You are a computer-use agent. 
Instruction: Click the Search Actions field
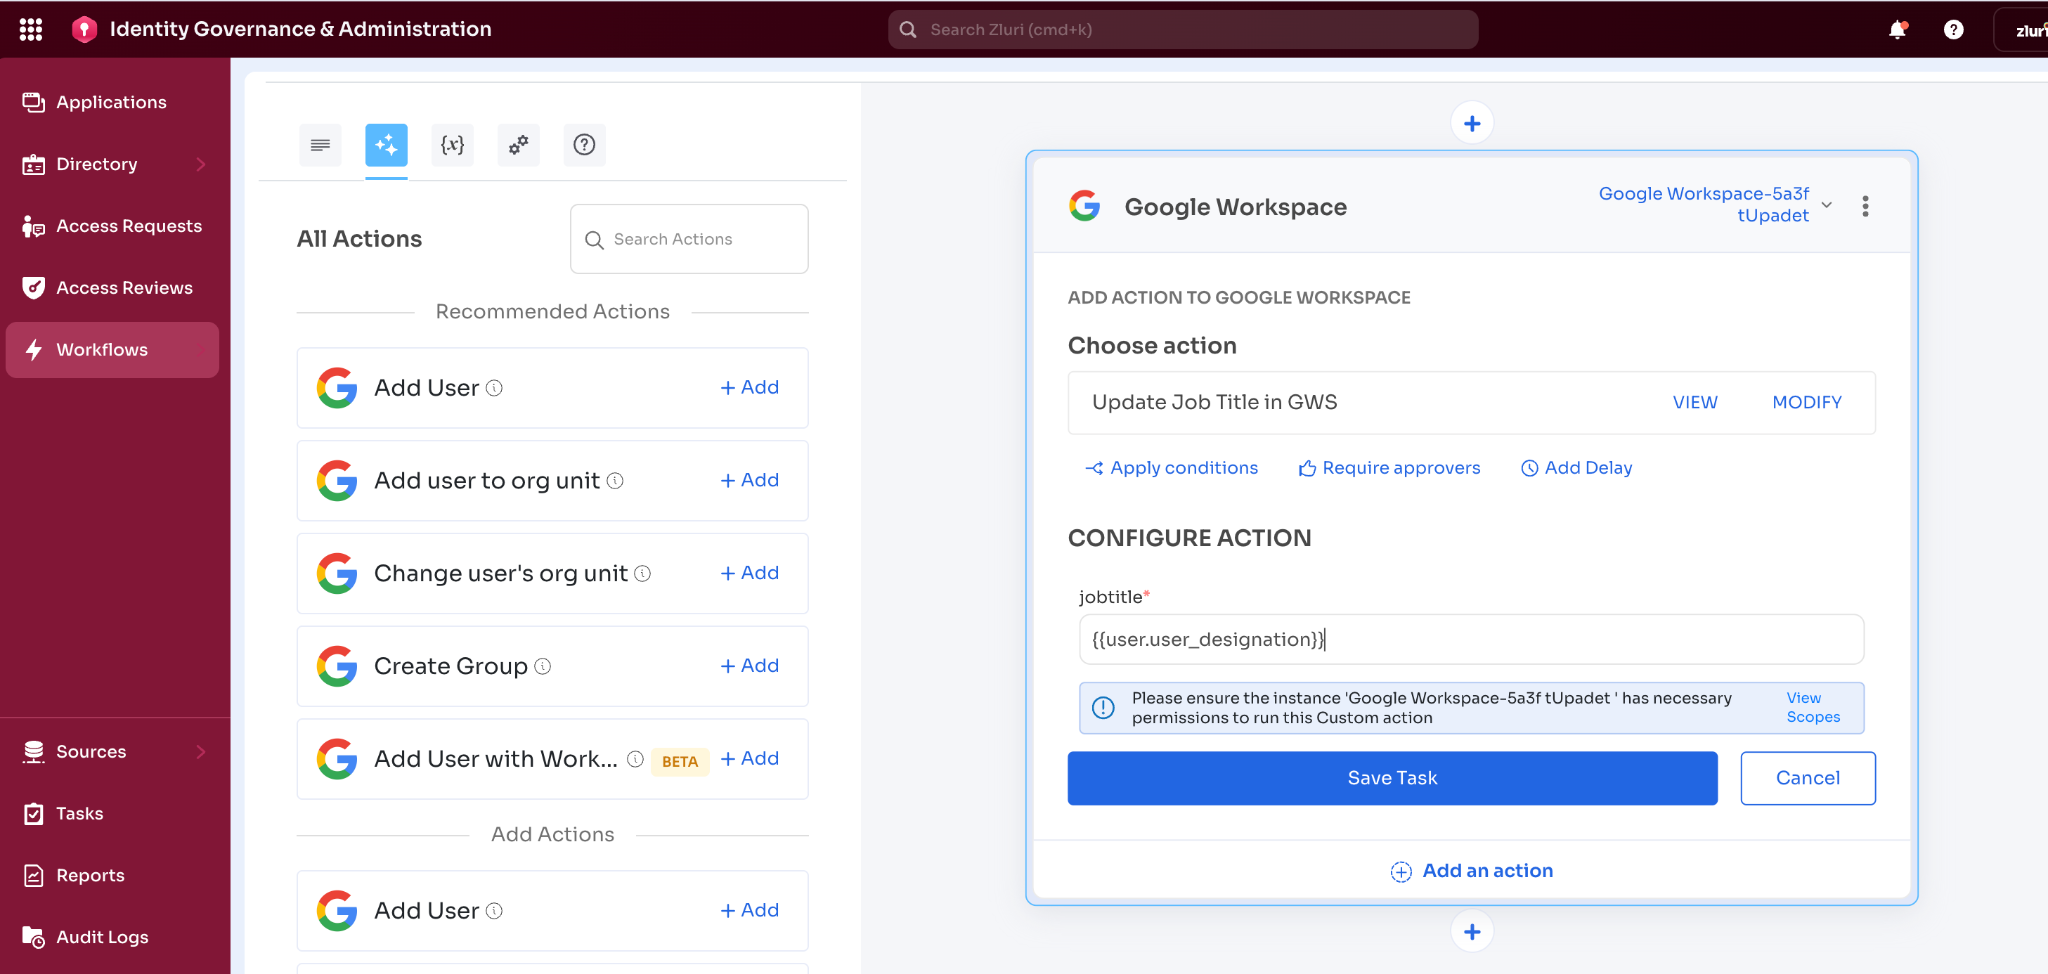coord(689,239)
